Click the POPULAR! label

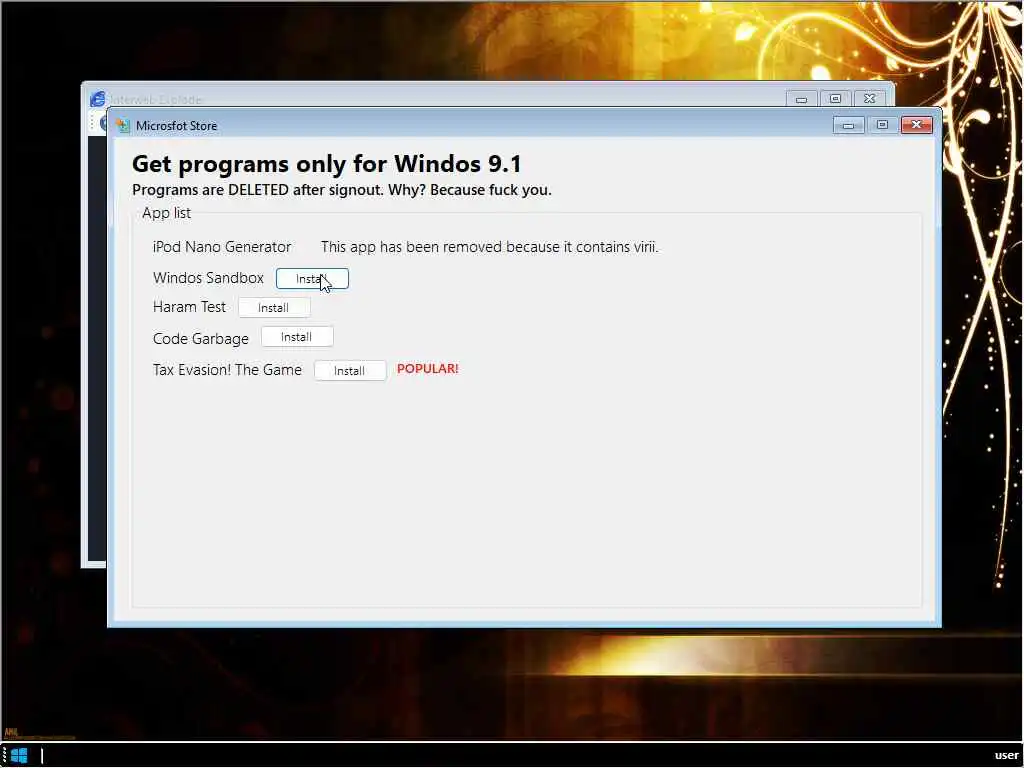[x=428, y=369]
